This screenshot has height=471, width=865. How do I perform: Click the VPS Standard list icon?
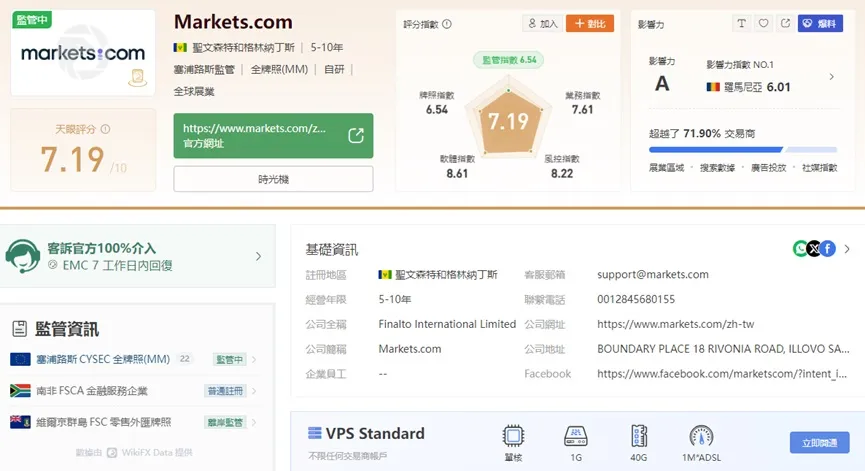click(x=314, y=433)
